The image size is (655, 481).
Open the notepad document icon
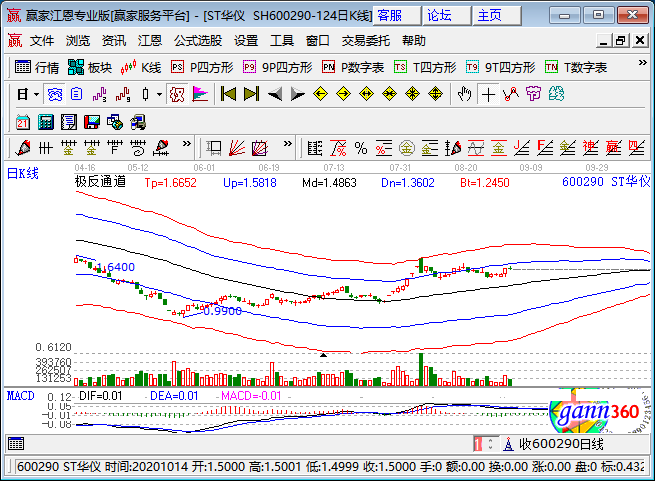(69, 122)
